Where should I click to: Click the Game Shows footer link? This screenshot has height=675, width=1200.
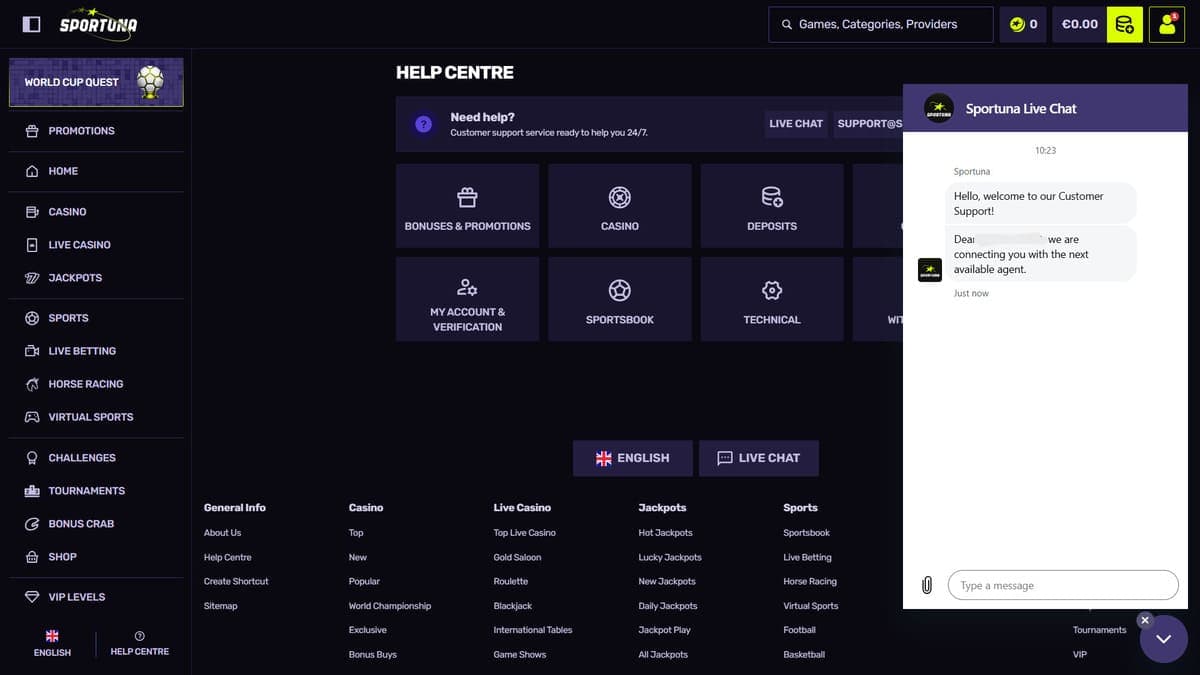tap(520, 655)
